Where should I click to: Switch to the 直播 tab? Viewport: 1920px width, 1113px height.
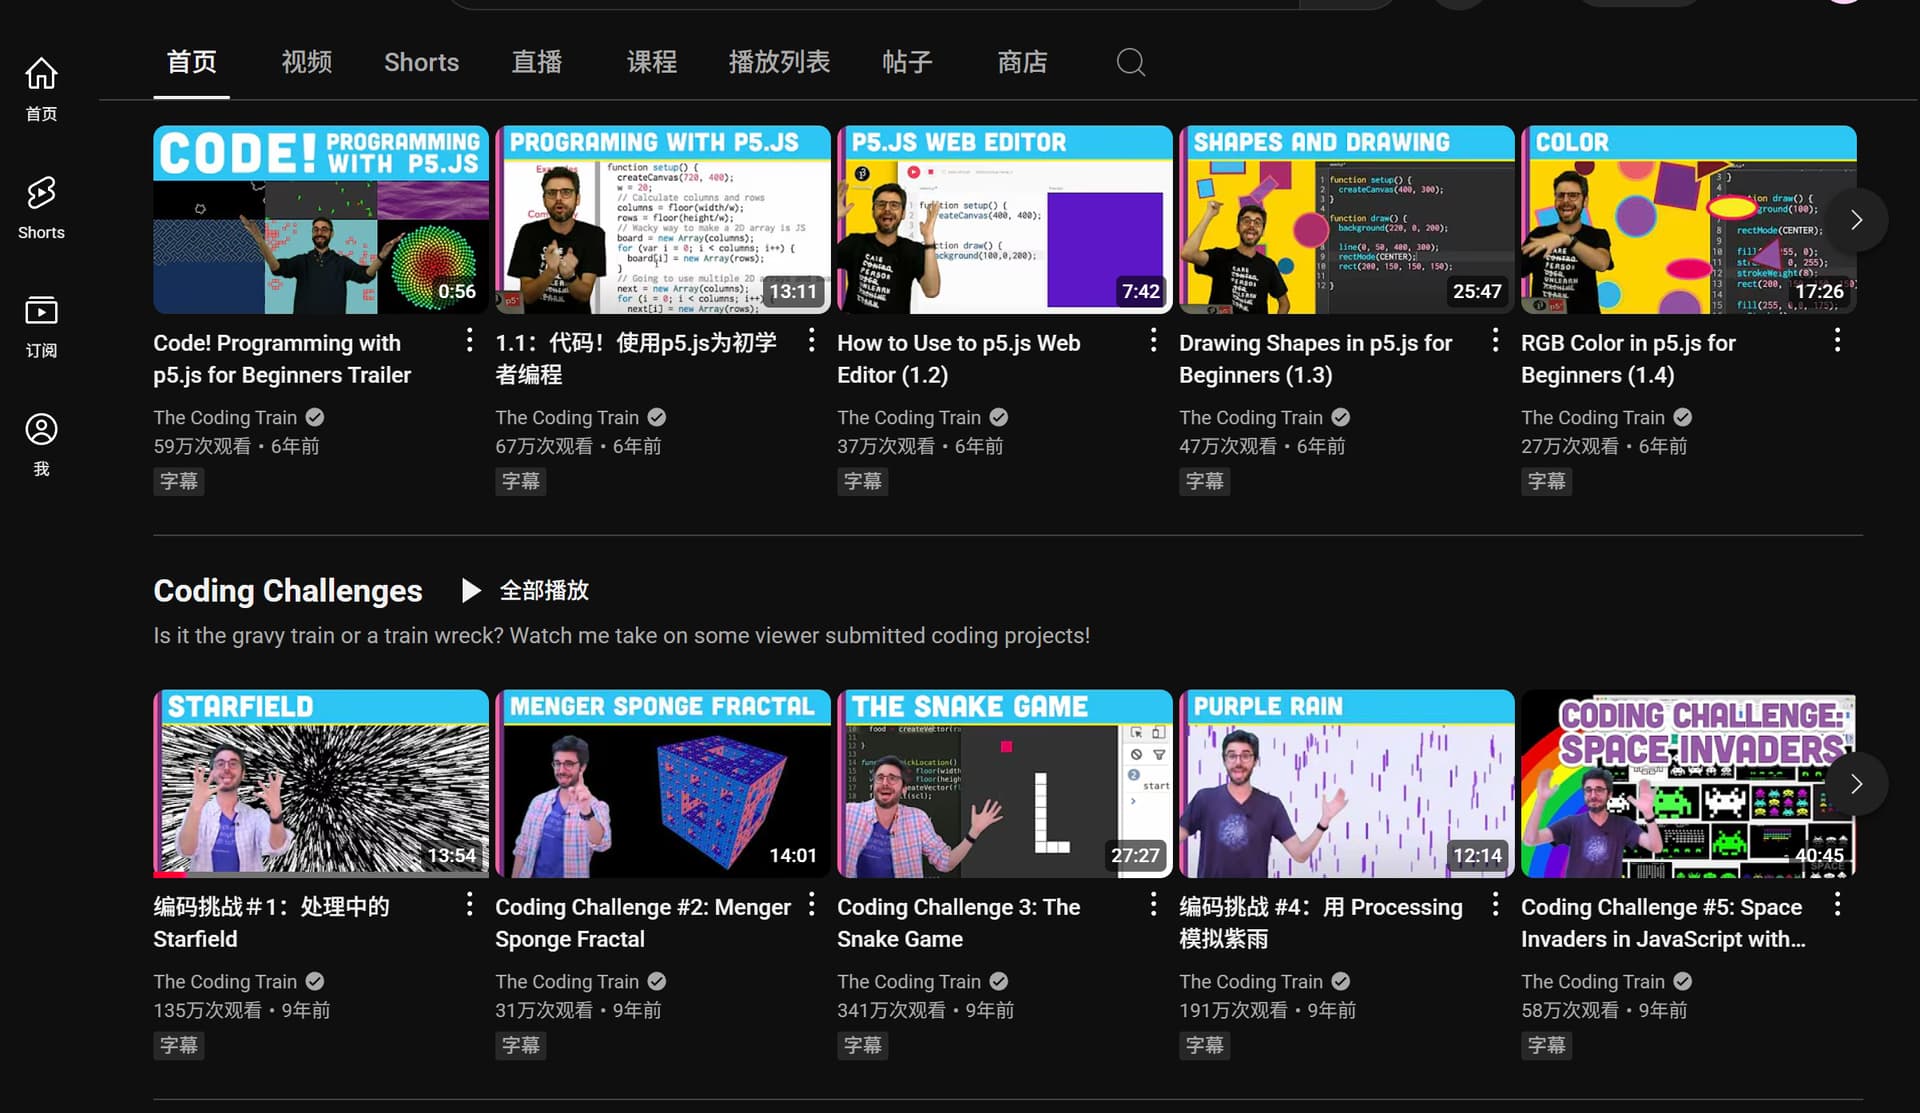(537, 62)
